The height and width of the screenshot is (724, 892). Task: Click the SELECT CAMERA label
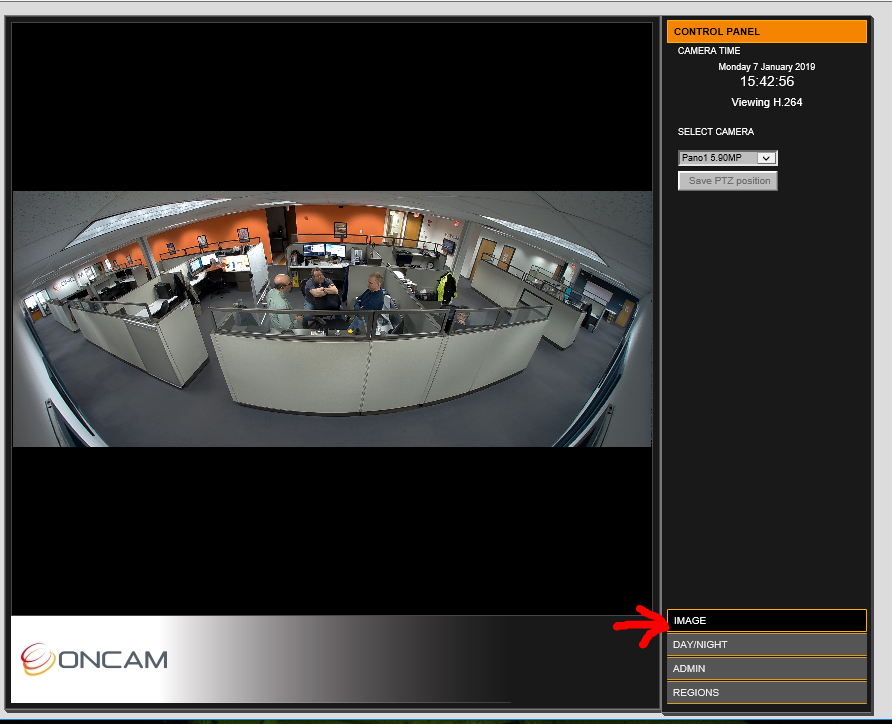point(716,131)
